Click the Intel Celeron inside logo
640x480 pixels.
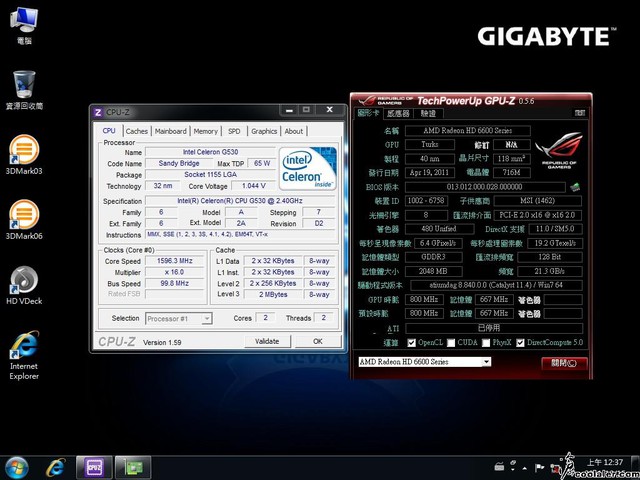(x=308, y=168)
